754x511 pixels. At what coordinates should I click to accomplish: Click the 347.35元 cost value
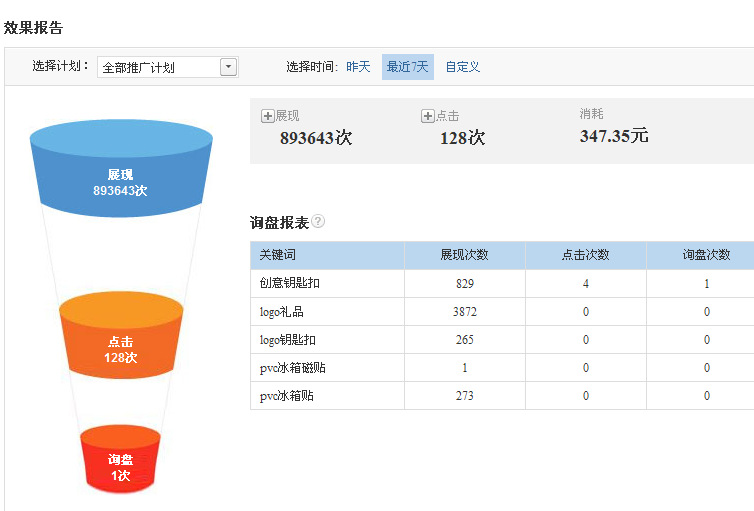tap(614, 136)
